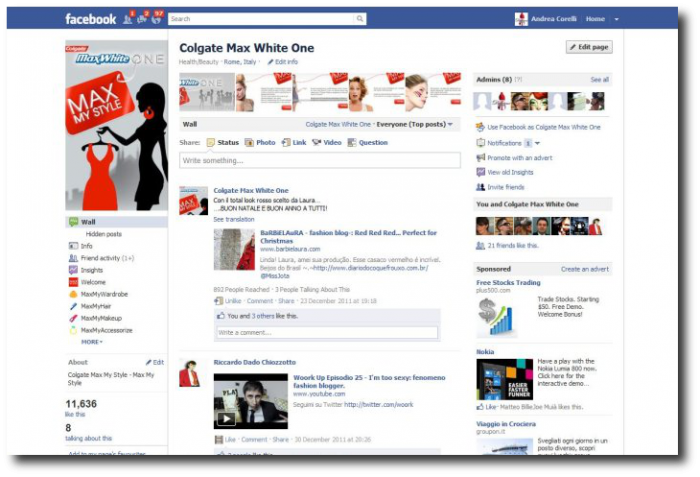Click Edit next to About
700x477 pixels.
click(x=155, y=362)
